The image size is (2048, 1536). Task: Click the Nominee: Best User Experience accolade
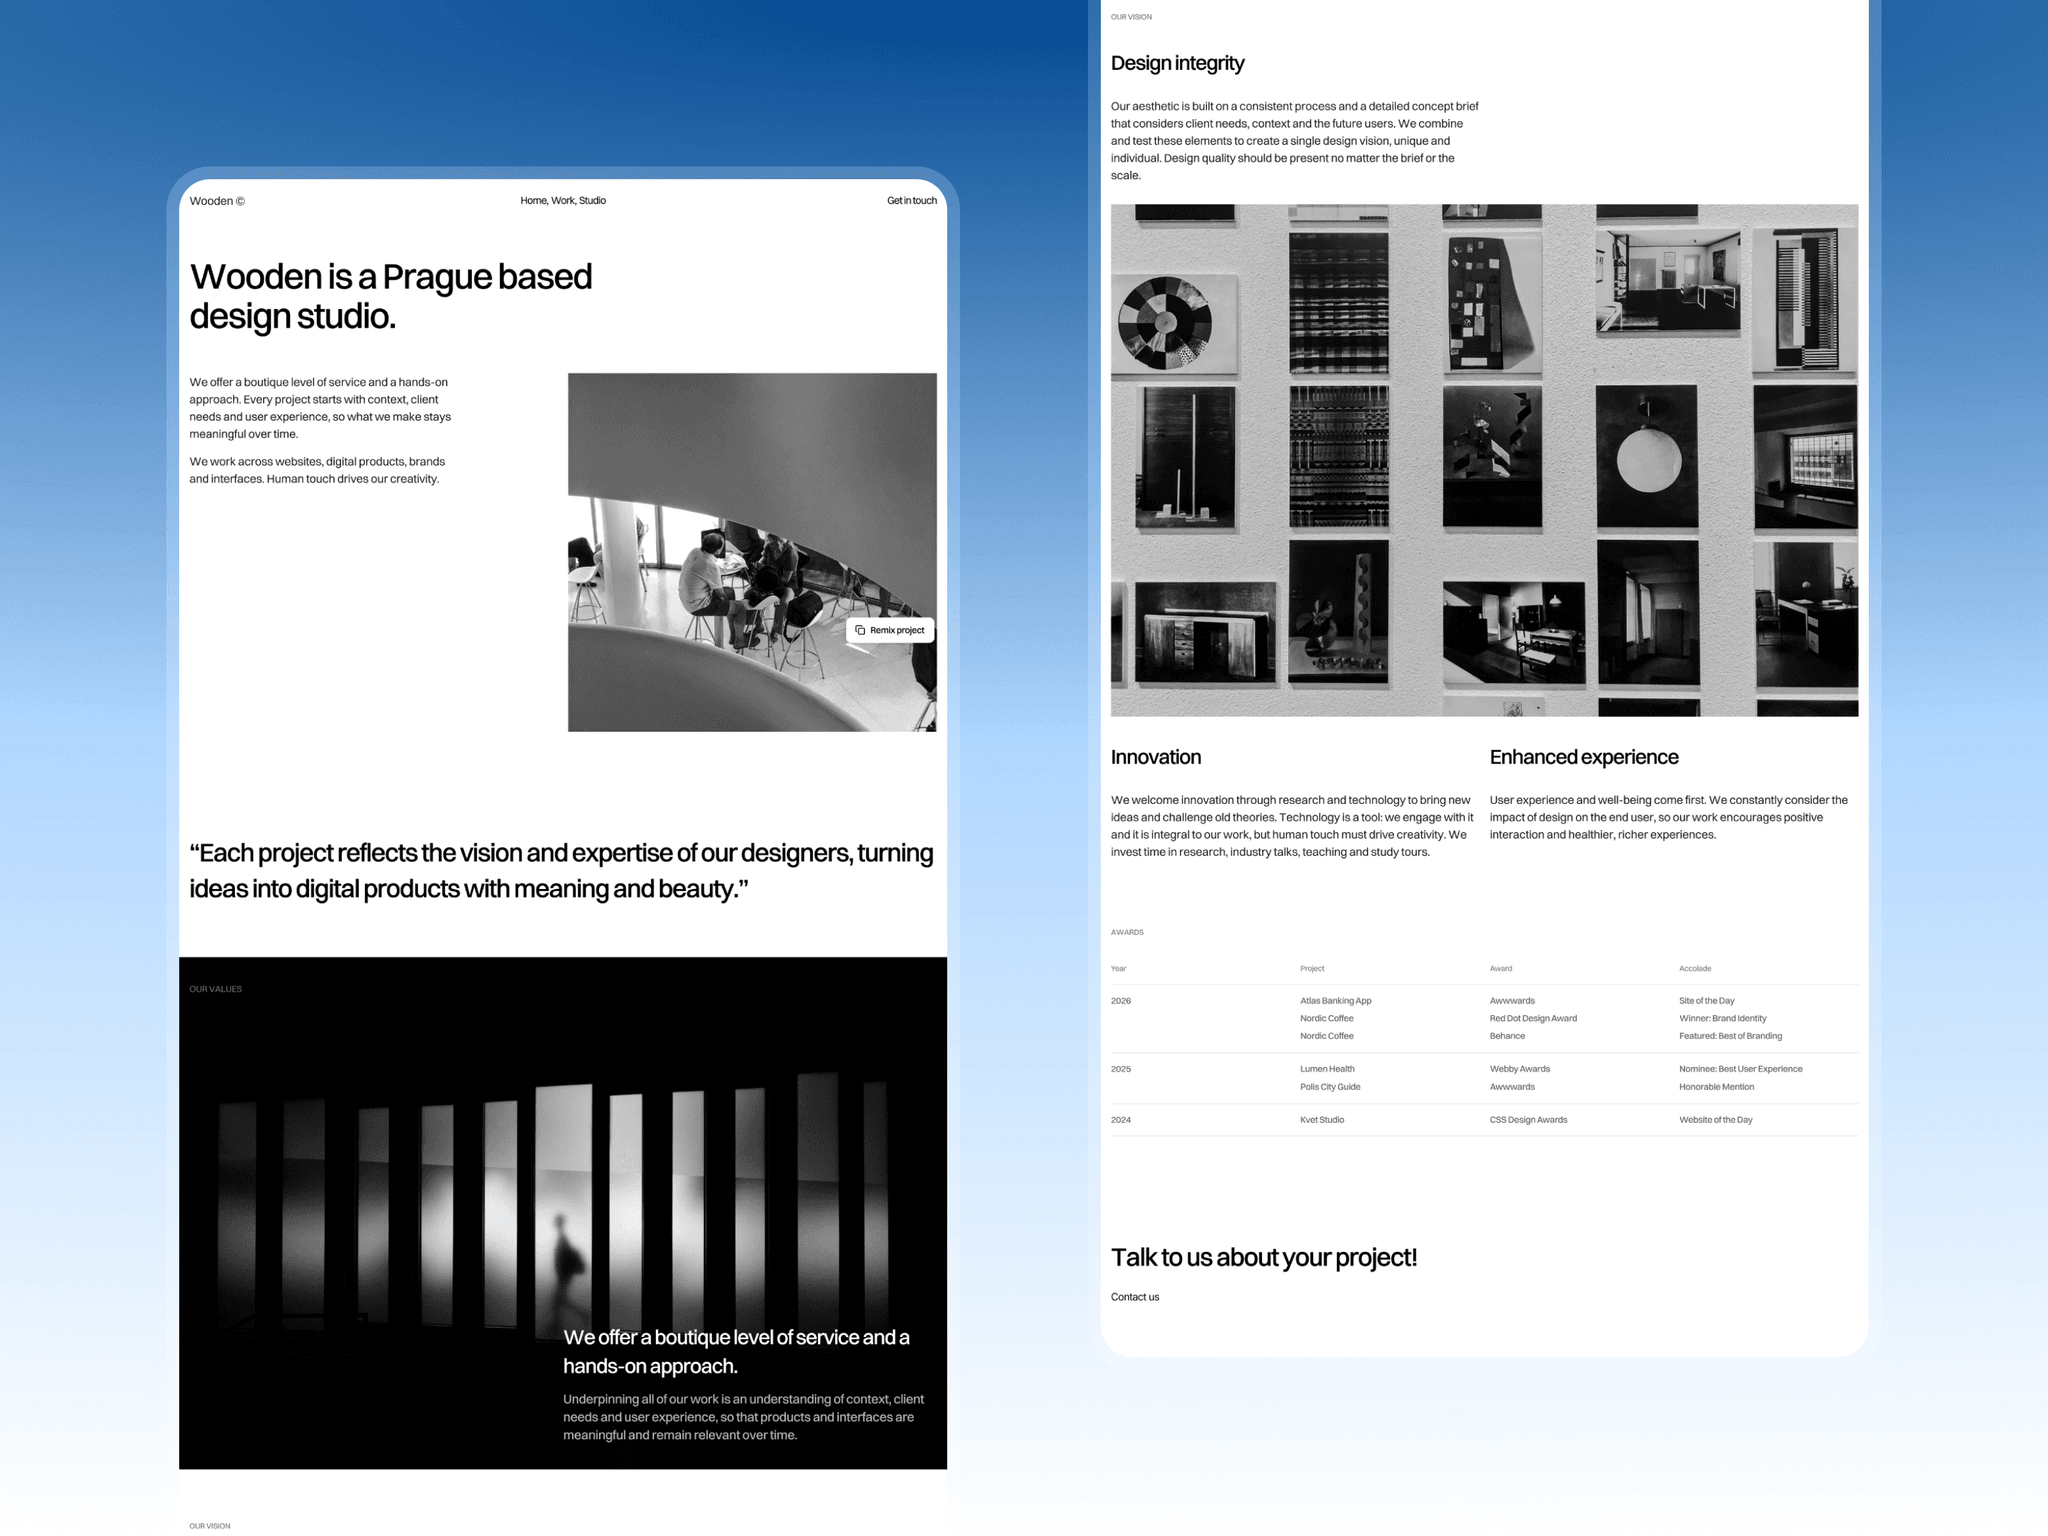point(1741,1069)
